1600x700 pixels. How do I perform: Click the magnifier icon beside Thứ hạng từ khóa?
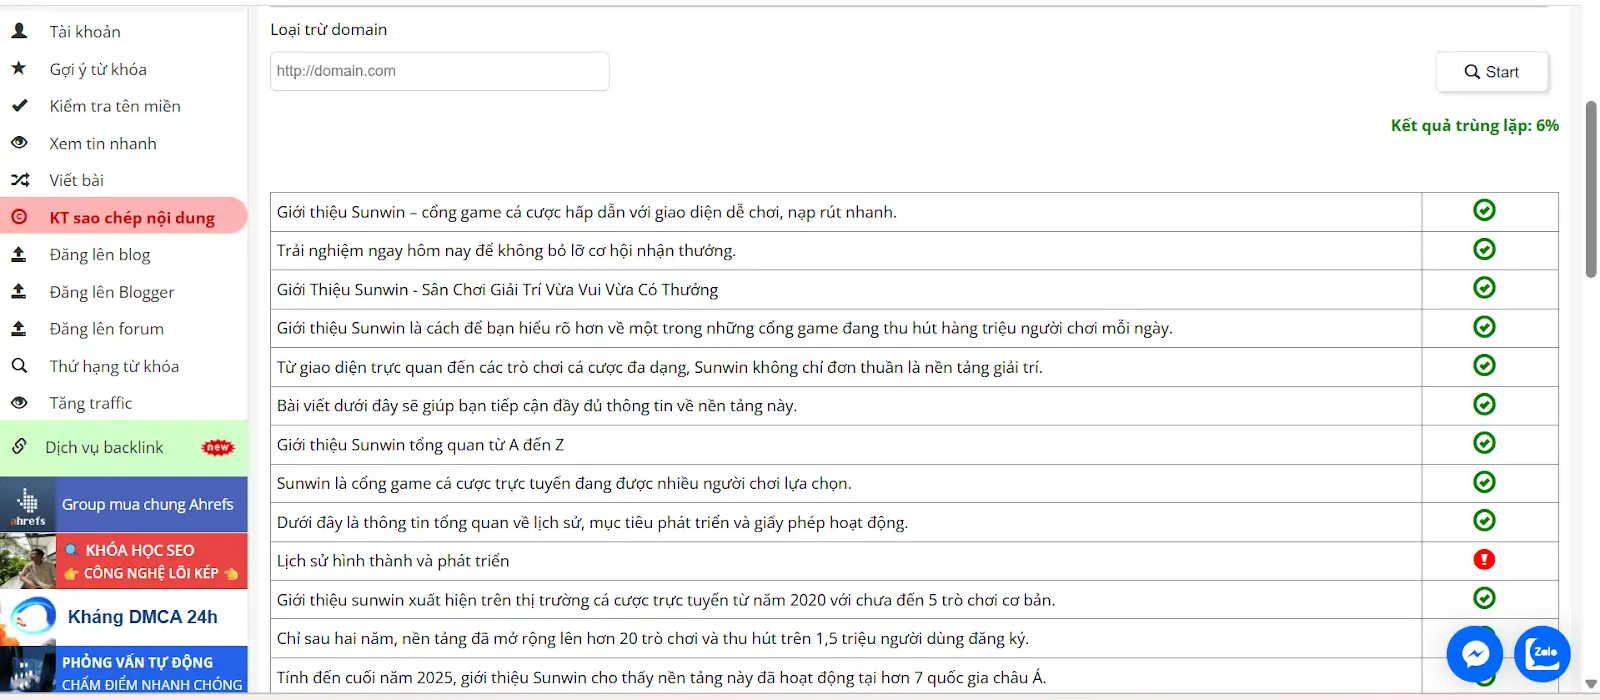tap(19, 366)
